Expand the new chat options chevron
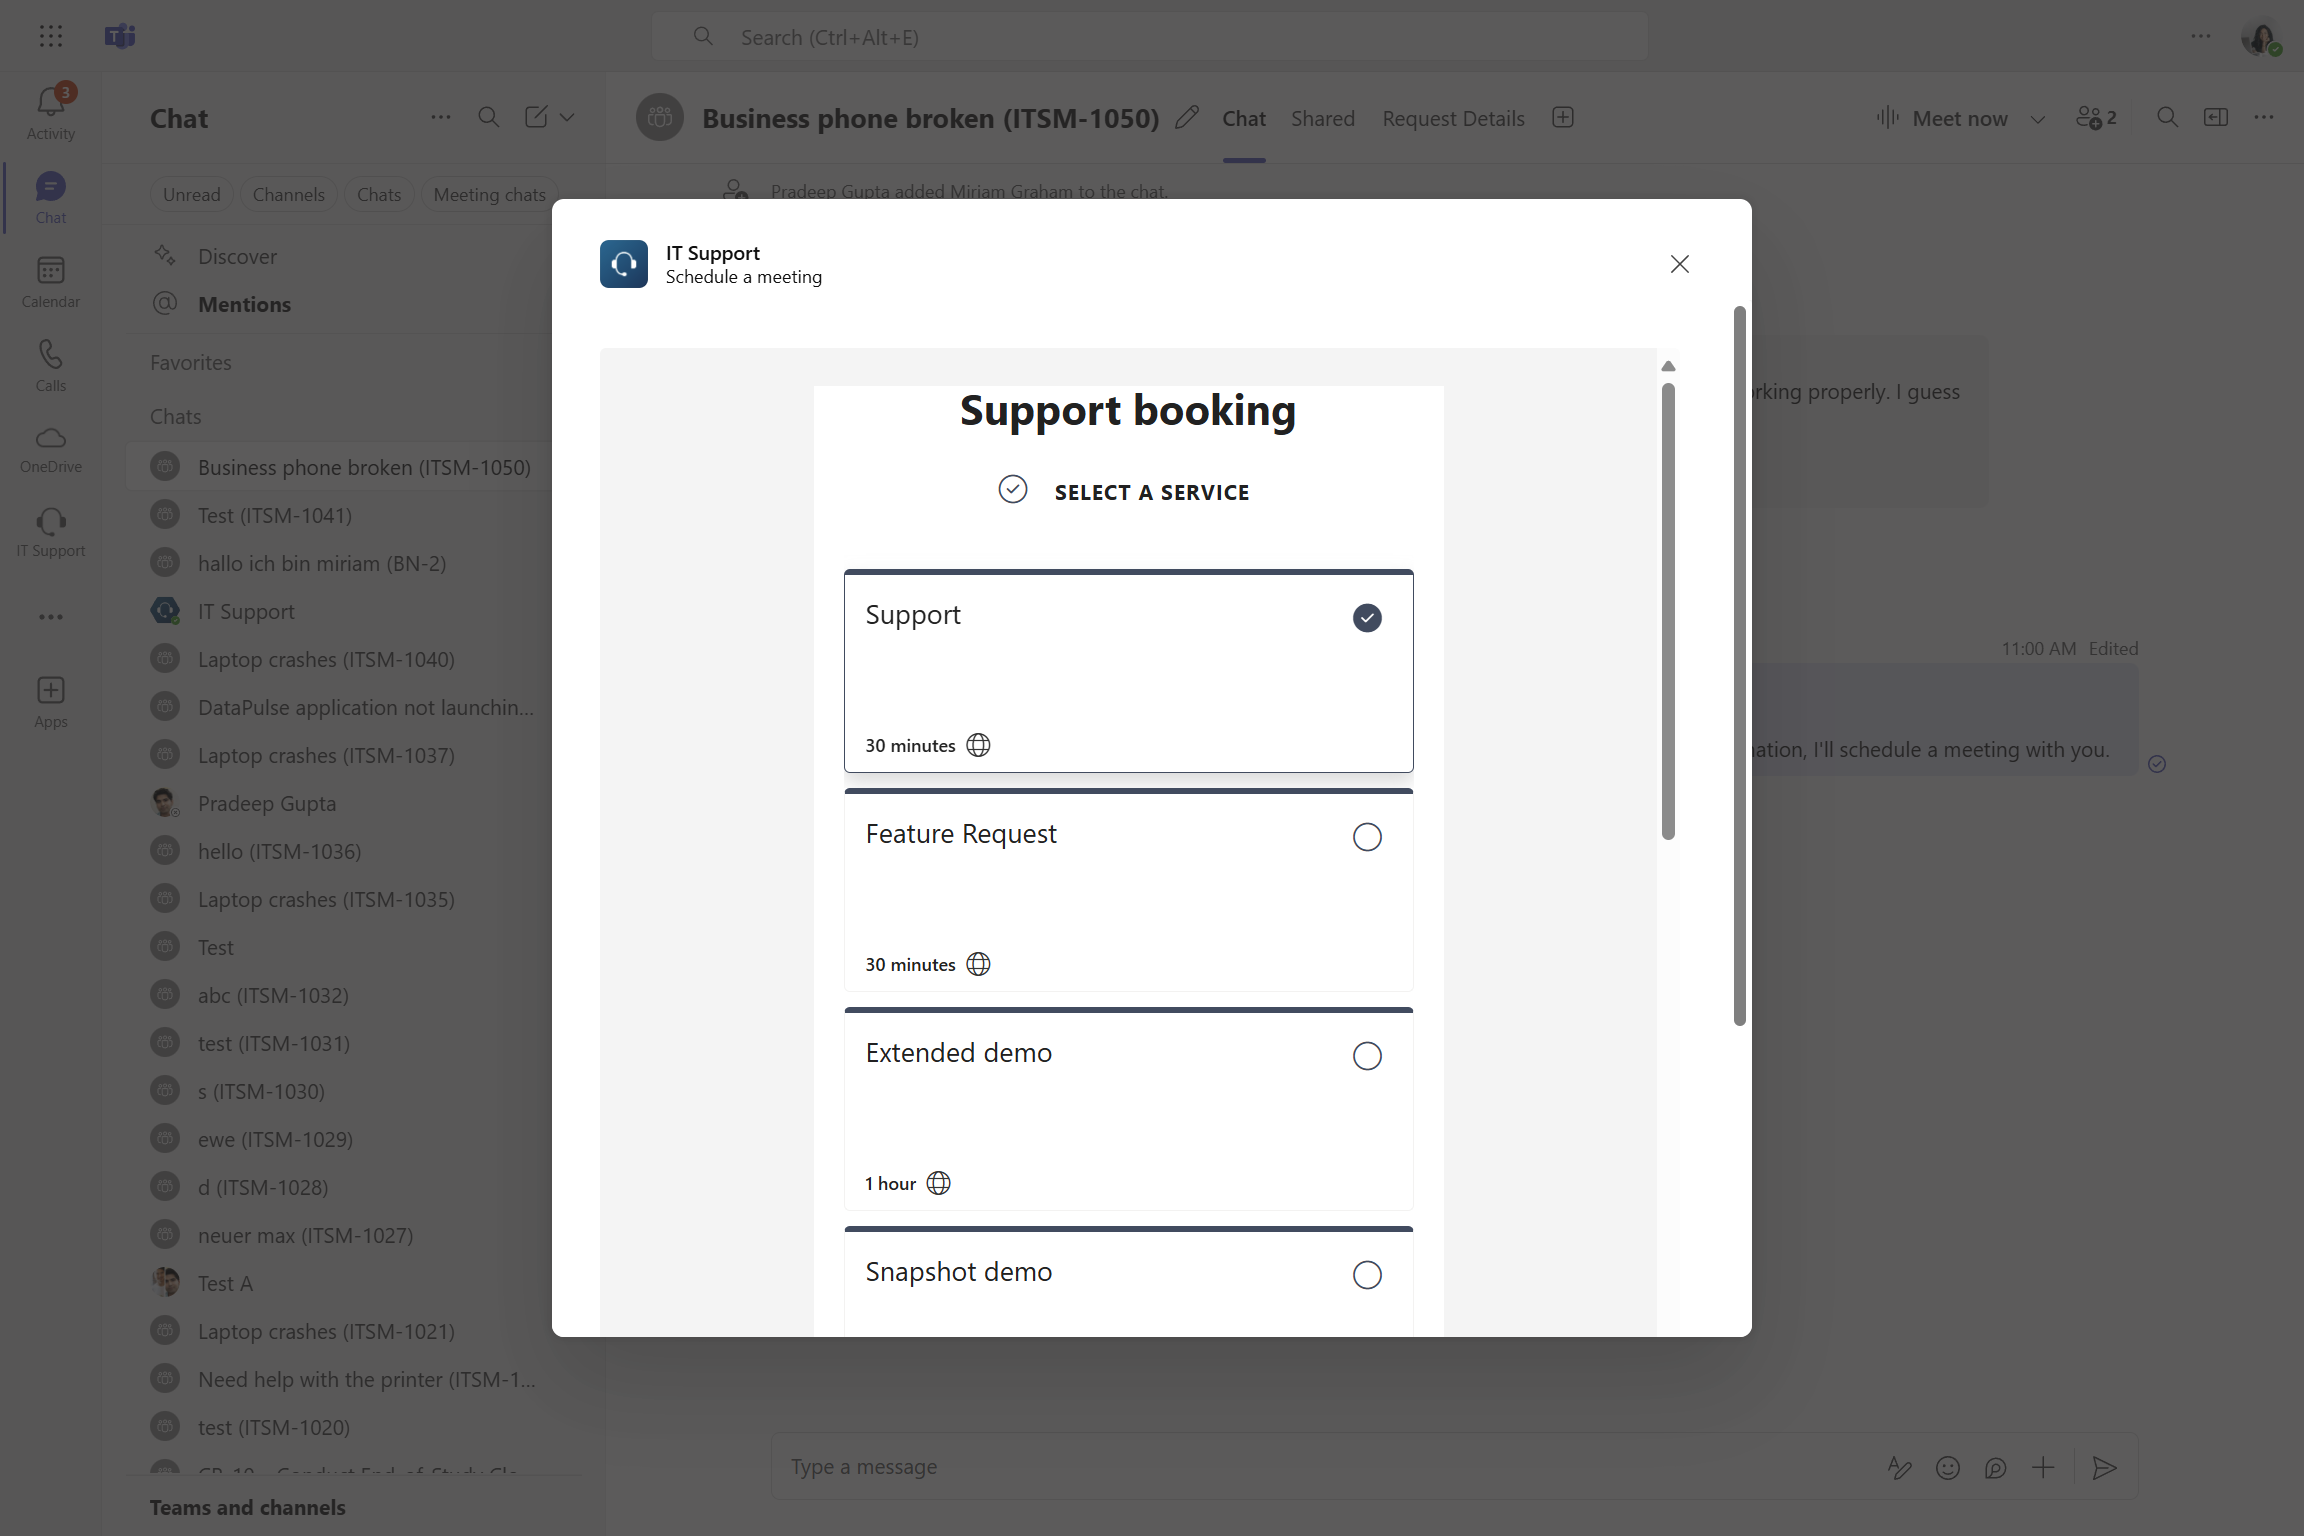Viewport: 2304px width, 1536px height. point(567,117)
